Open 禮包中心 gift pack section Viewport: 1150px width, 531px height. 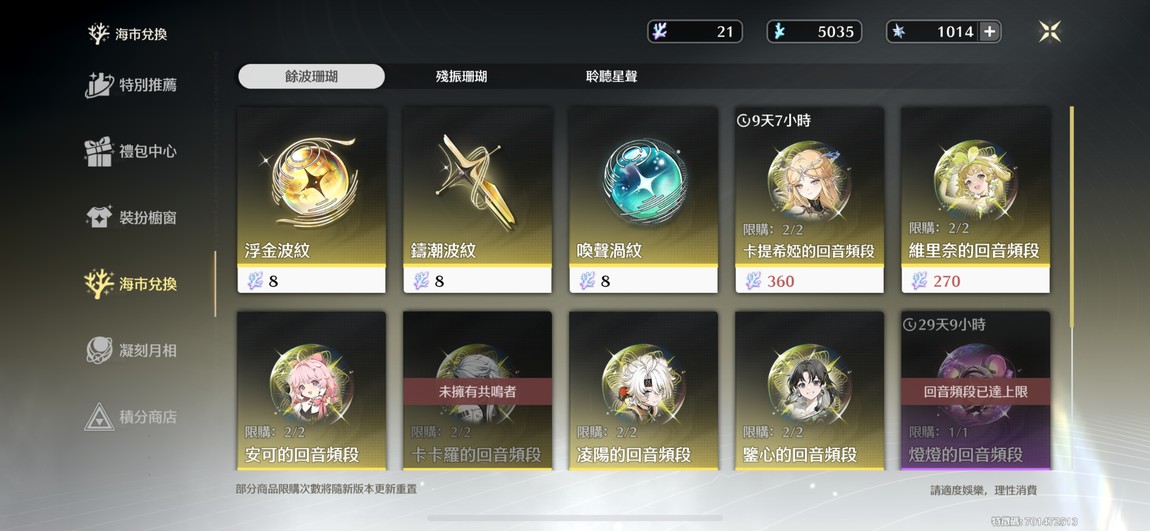pyautogui.click(x=131, y=151)
